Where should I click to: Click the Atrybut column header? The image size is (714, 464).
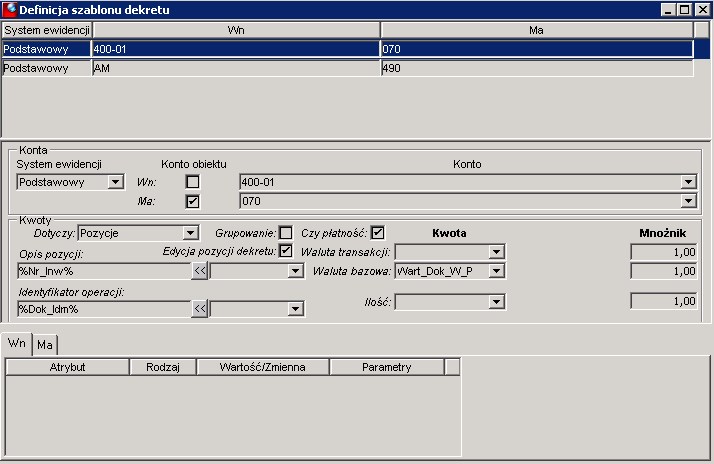[x=67, y=367]
